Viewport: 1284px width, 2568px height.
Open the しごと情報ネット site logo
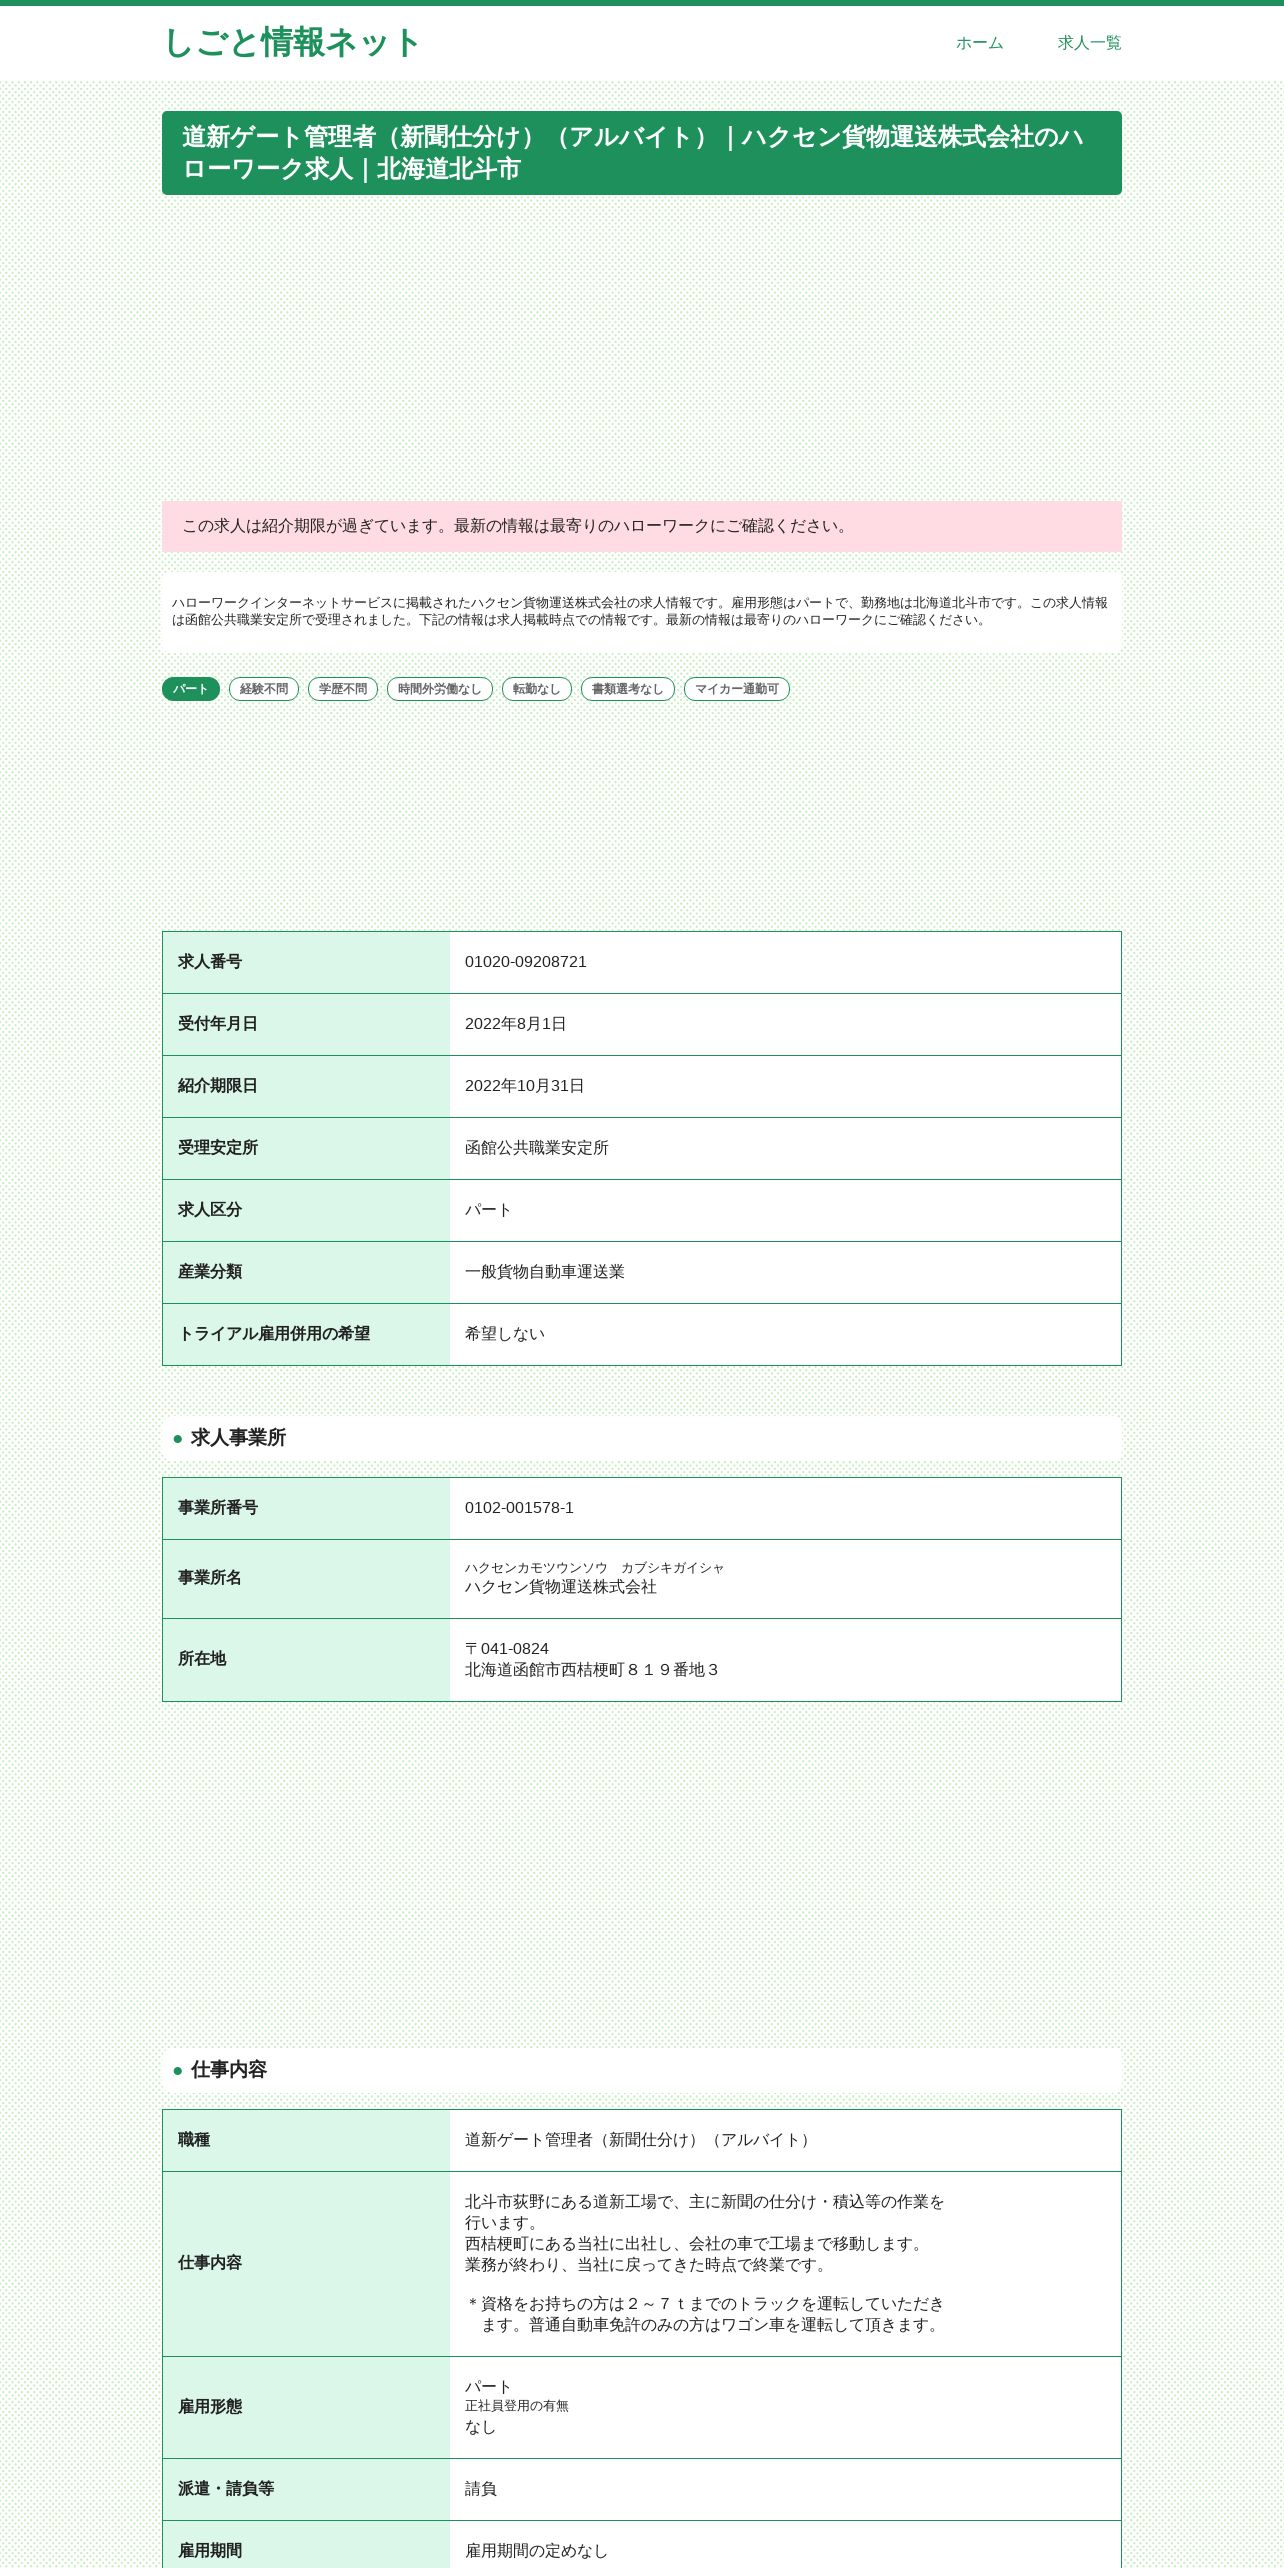click(x=291, y=43)
